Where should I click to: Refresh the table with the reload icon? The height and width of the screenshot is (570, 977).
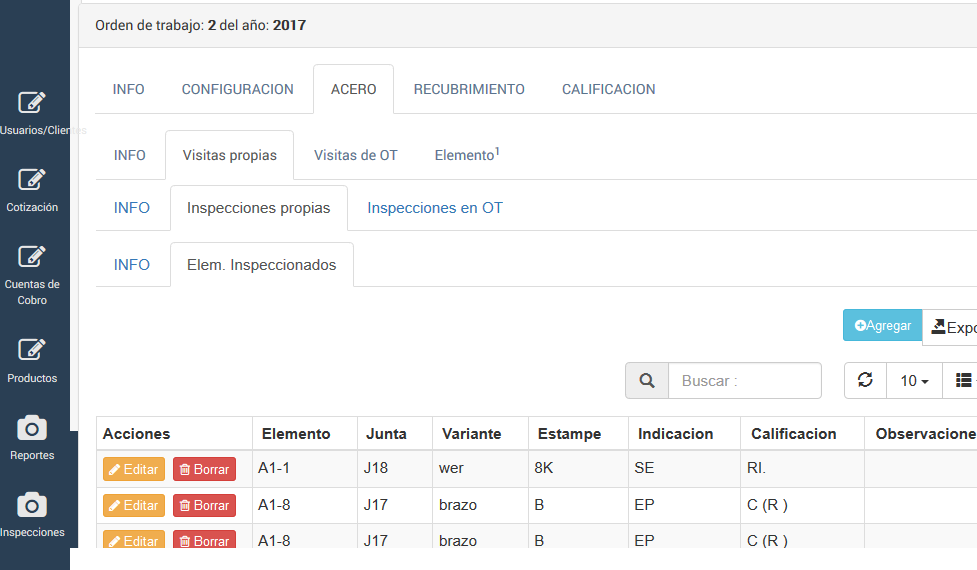click(x=866, y=381)
